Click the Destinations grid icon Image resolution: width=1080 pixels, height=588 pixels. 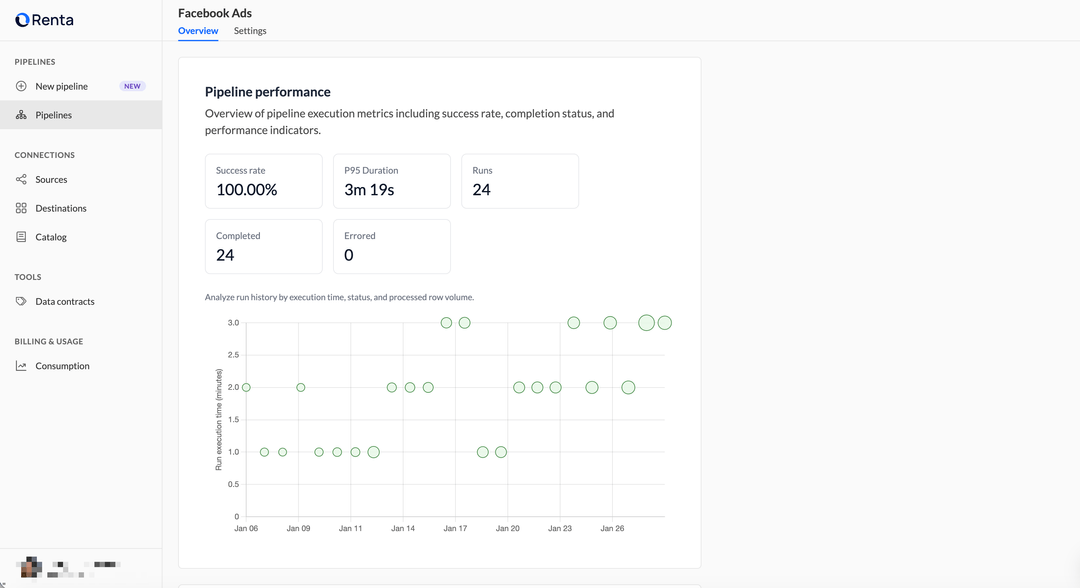(x=21, y=208)
